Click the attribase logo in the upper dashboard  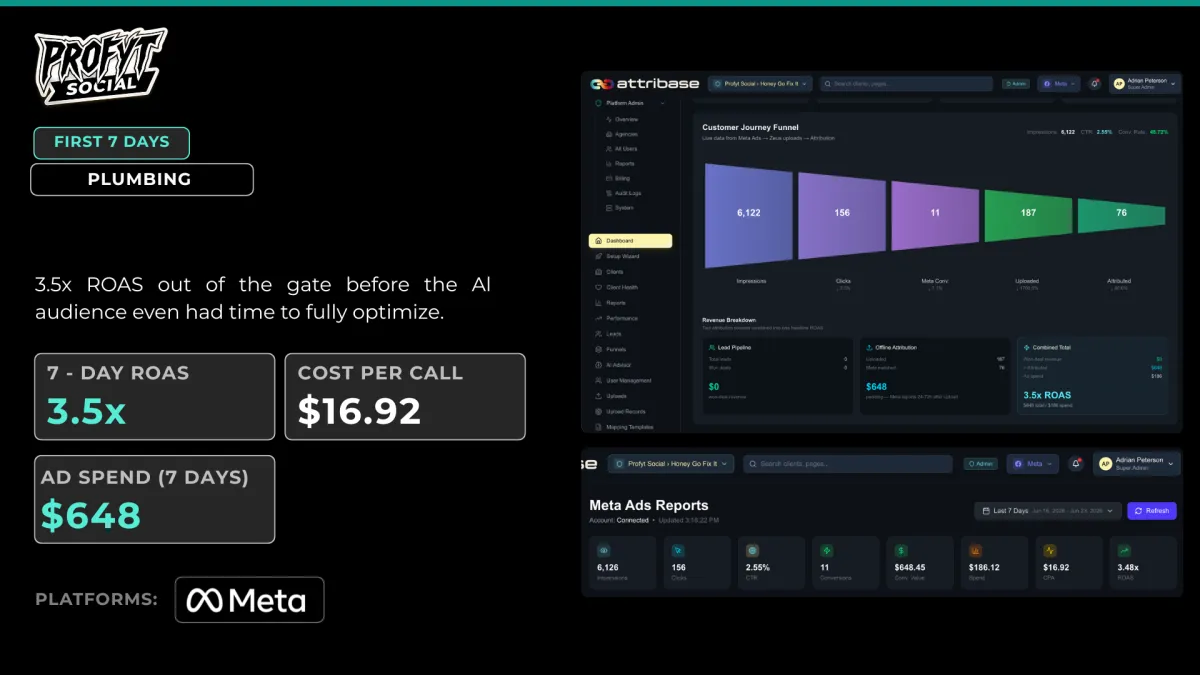point(644,84)
